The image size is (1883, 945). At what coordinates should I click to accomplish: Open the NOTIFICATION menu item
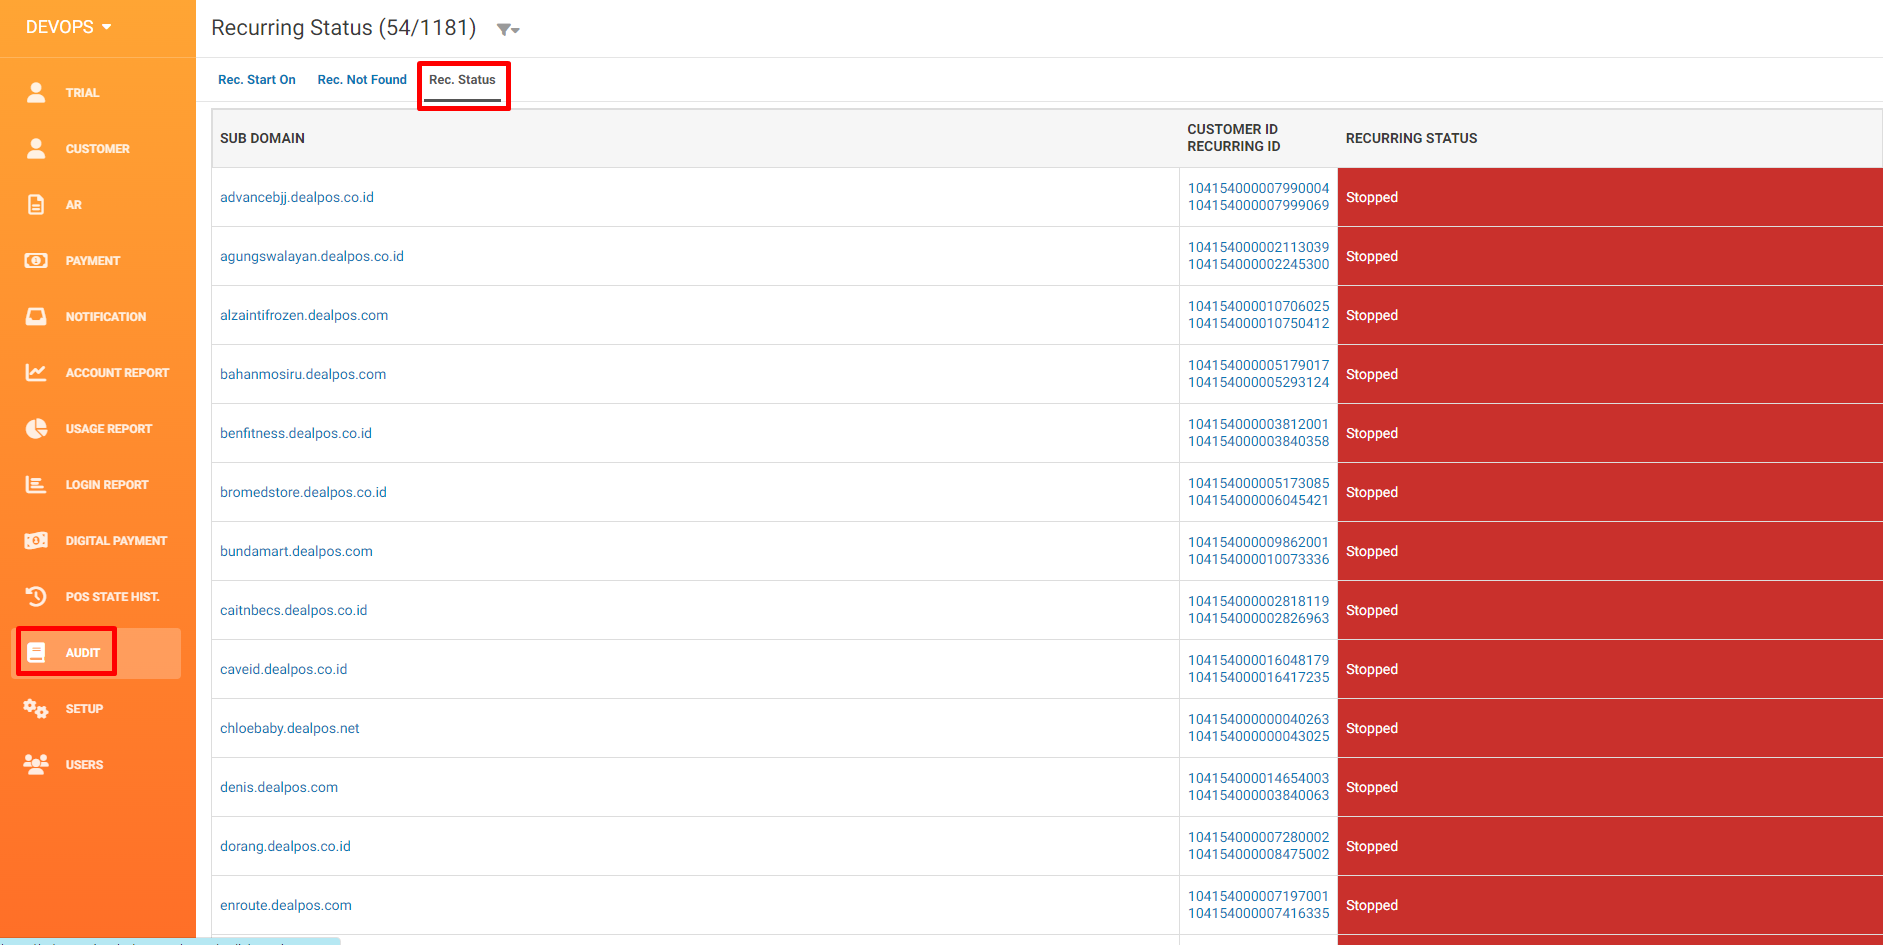tap(106, 317)
